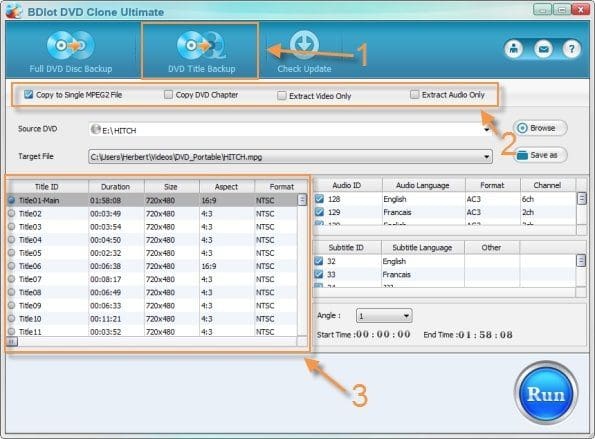Image resolution: width=595 pixels, height=439 pixels.
Task: Toggle Extract Audio Only checkbox
Action: (x=414, y=94)
